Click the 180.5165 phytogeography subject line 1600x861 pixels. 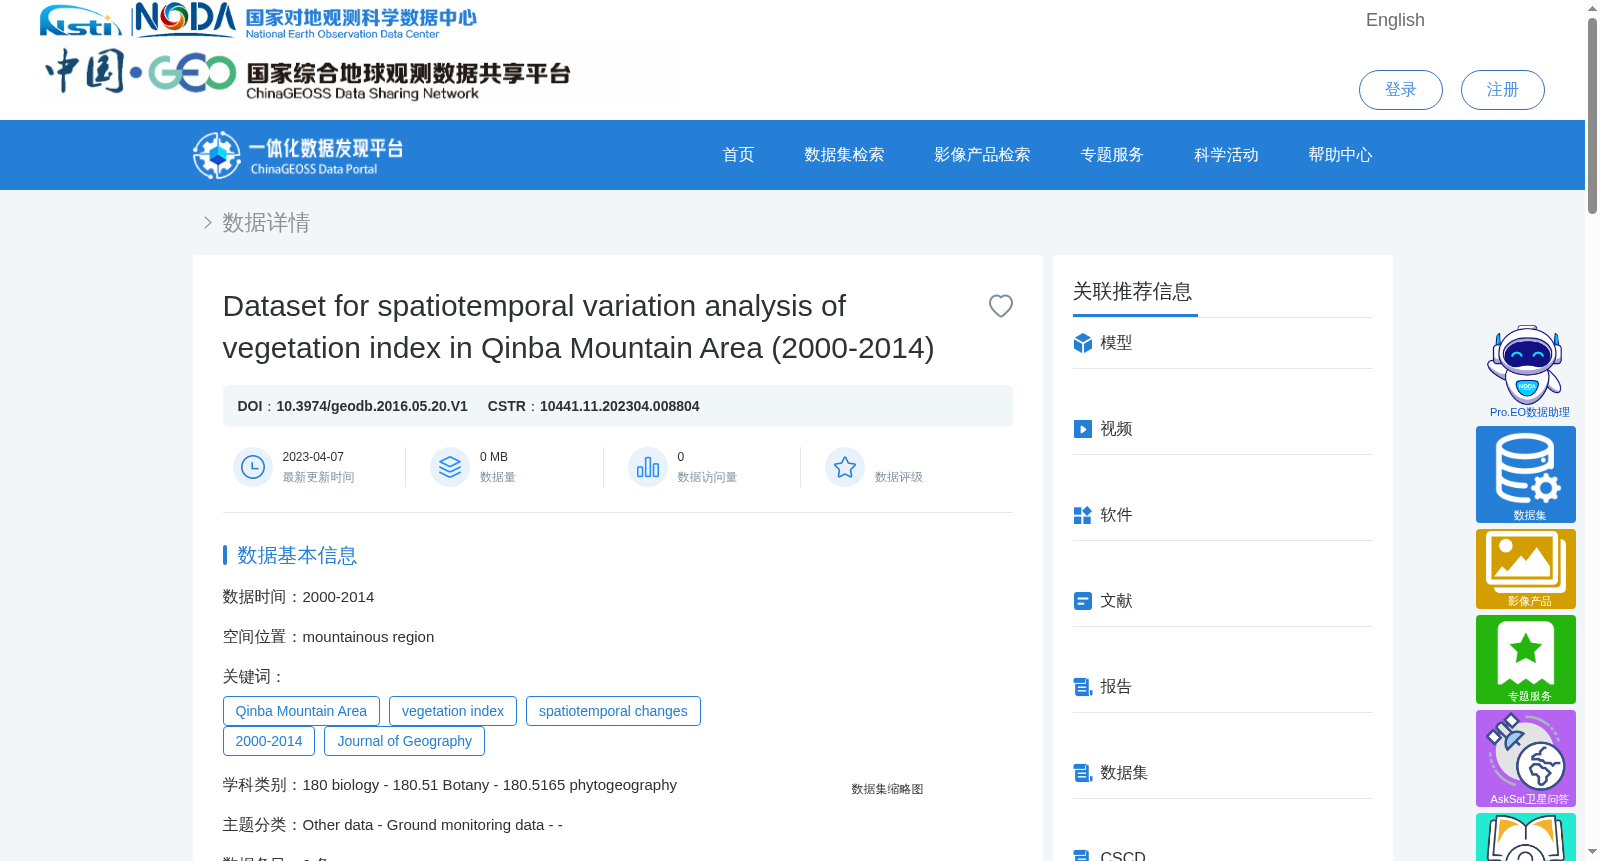[449, 785]
